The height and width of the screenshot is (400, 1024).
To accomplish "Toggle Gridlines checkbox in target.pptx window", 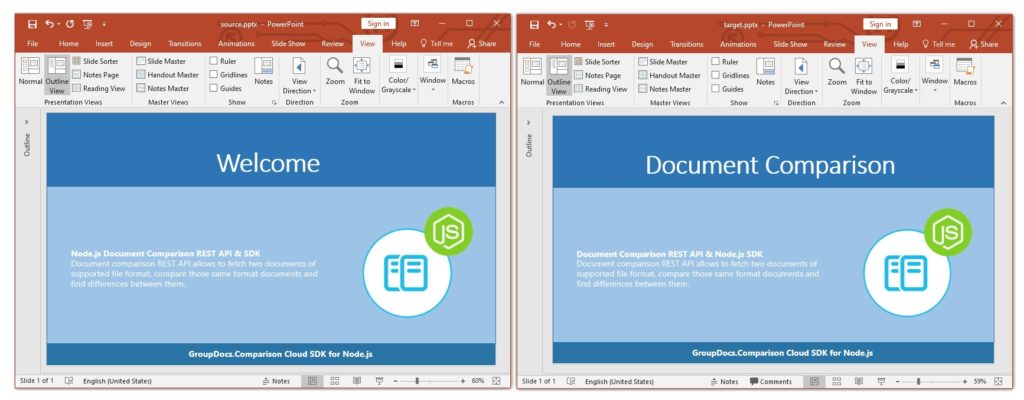I will tap(716, 75).
